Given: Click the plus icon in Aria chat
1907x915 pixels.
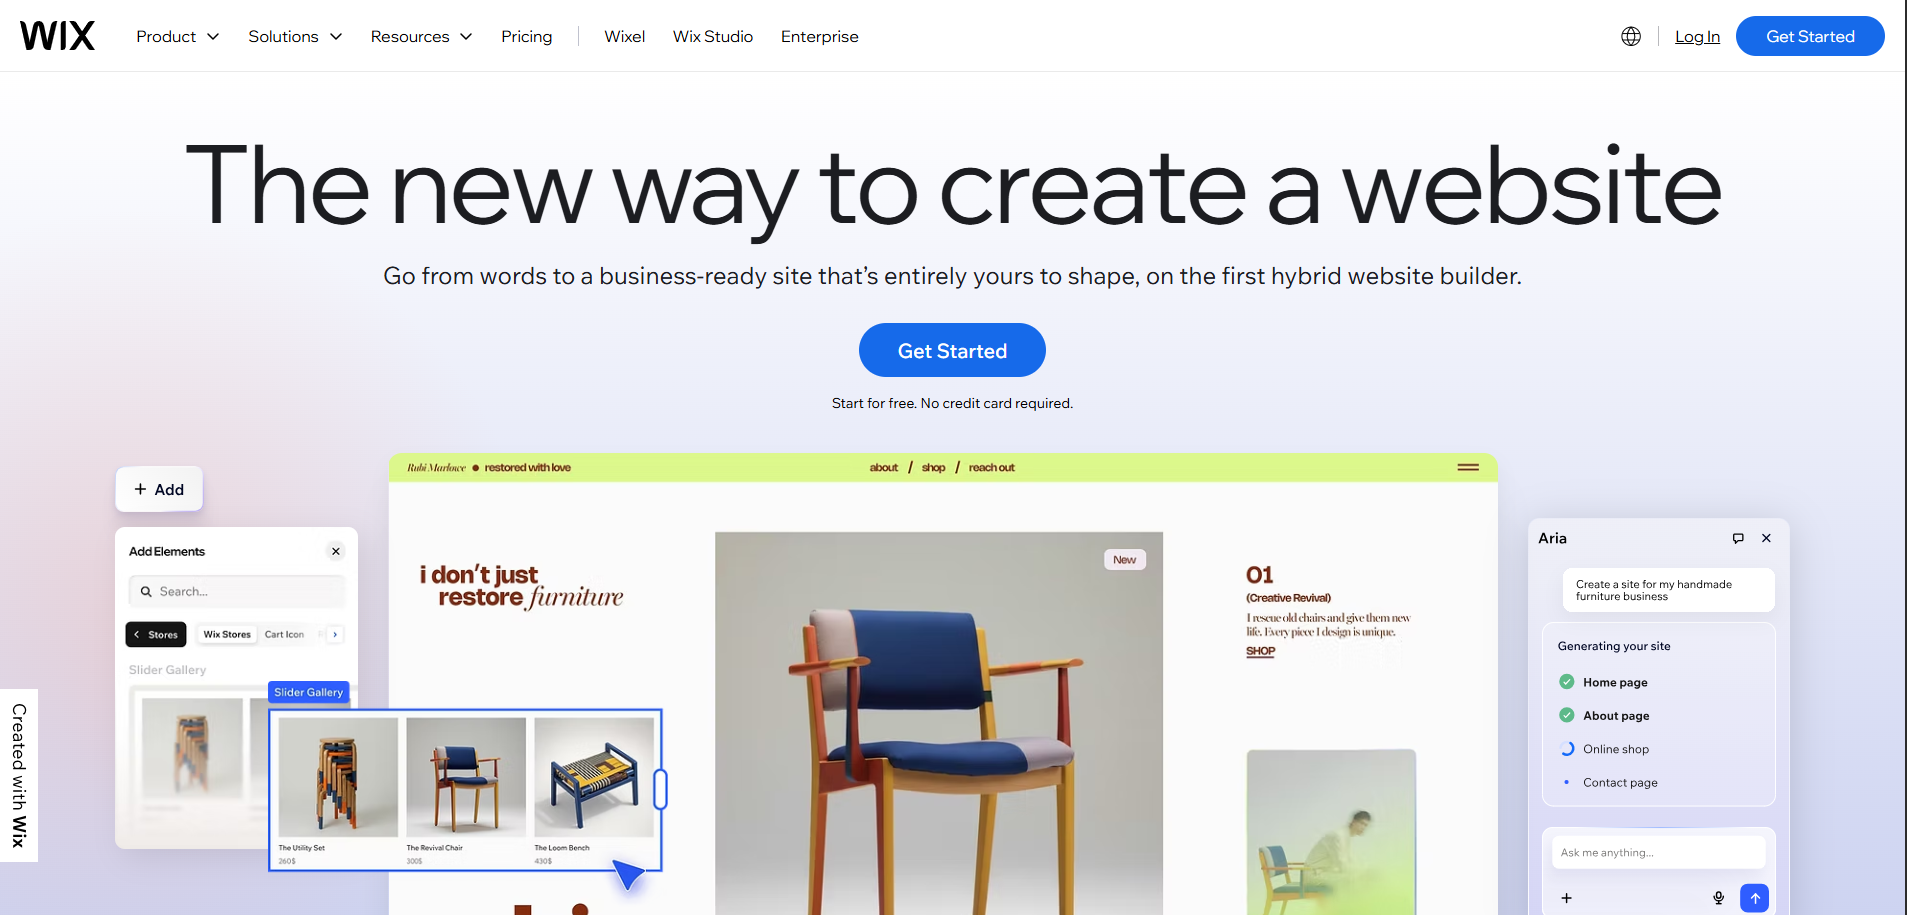Looking at the screenshot, I should point(1567,898).
